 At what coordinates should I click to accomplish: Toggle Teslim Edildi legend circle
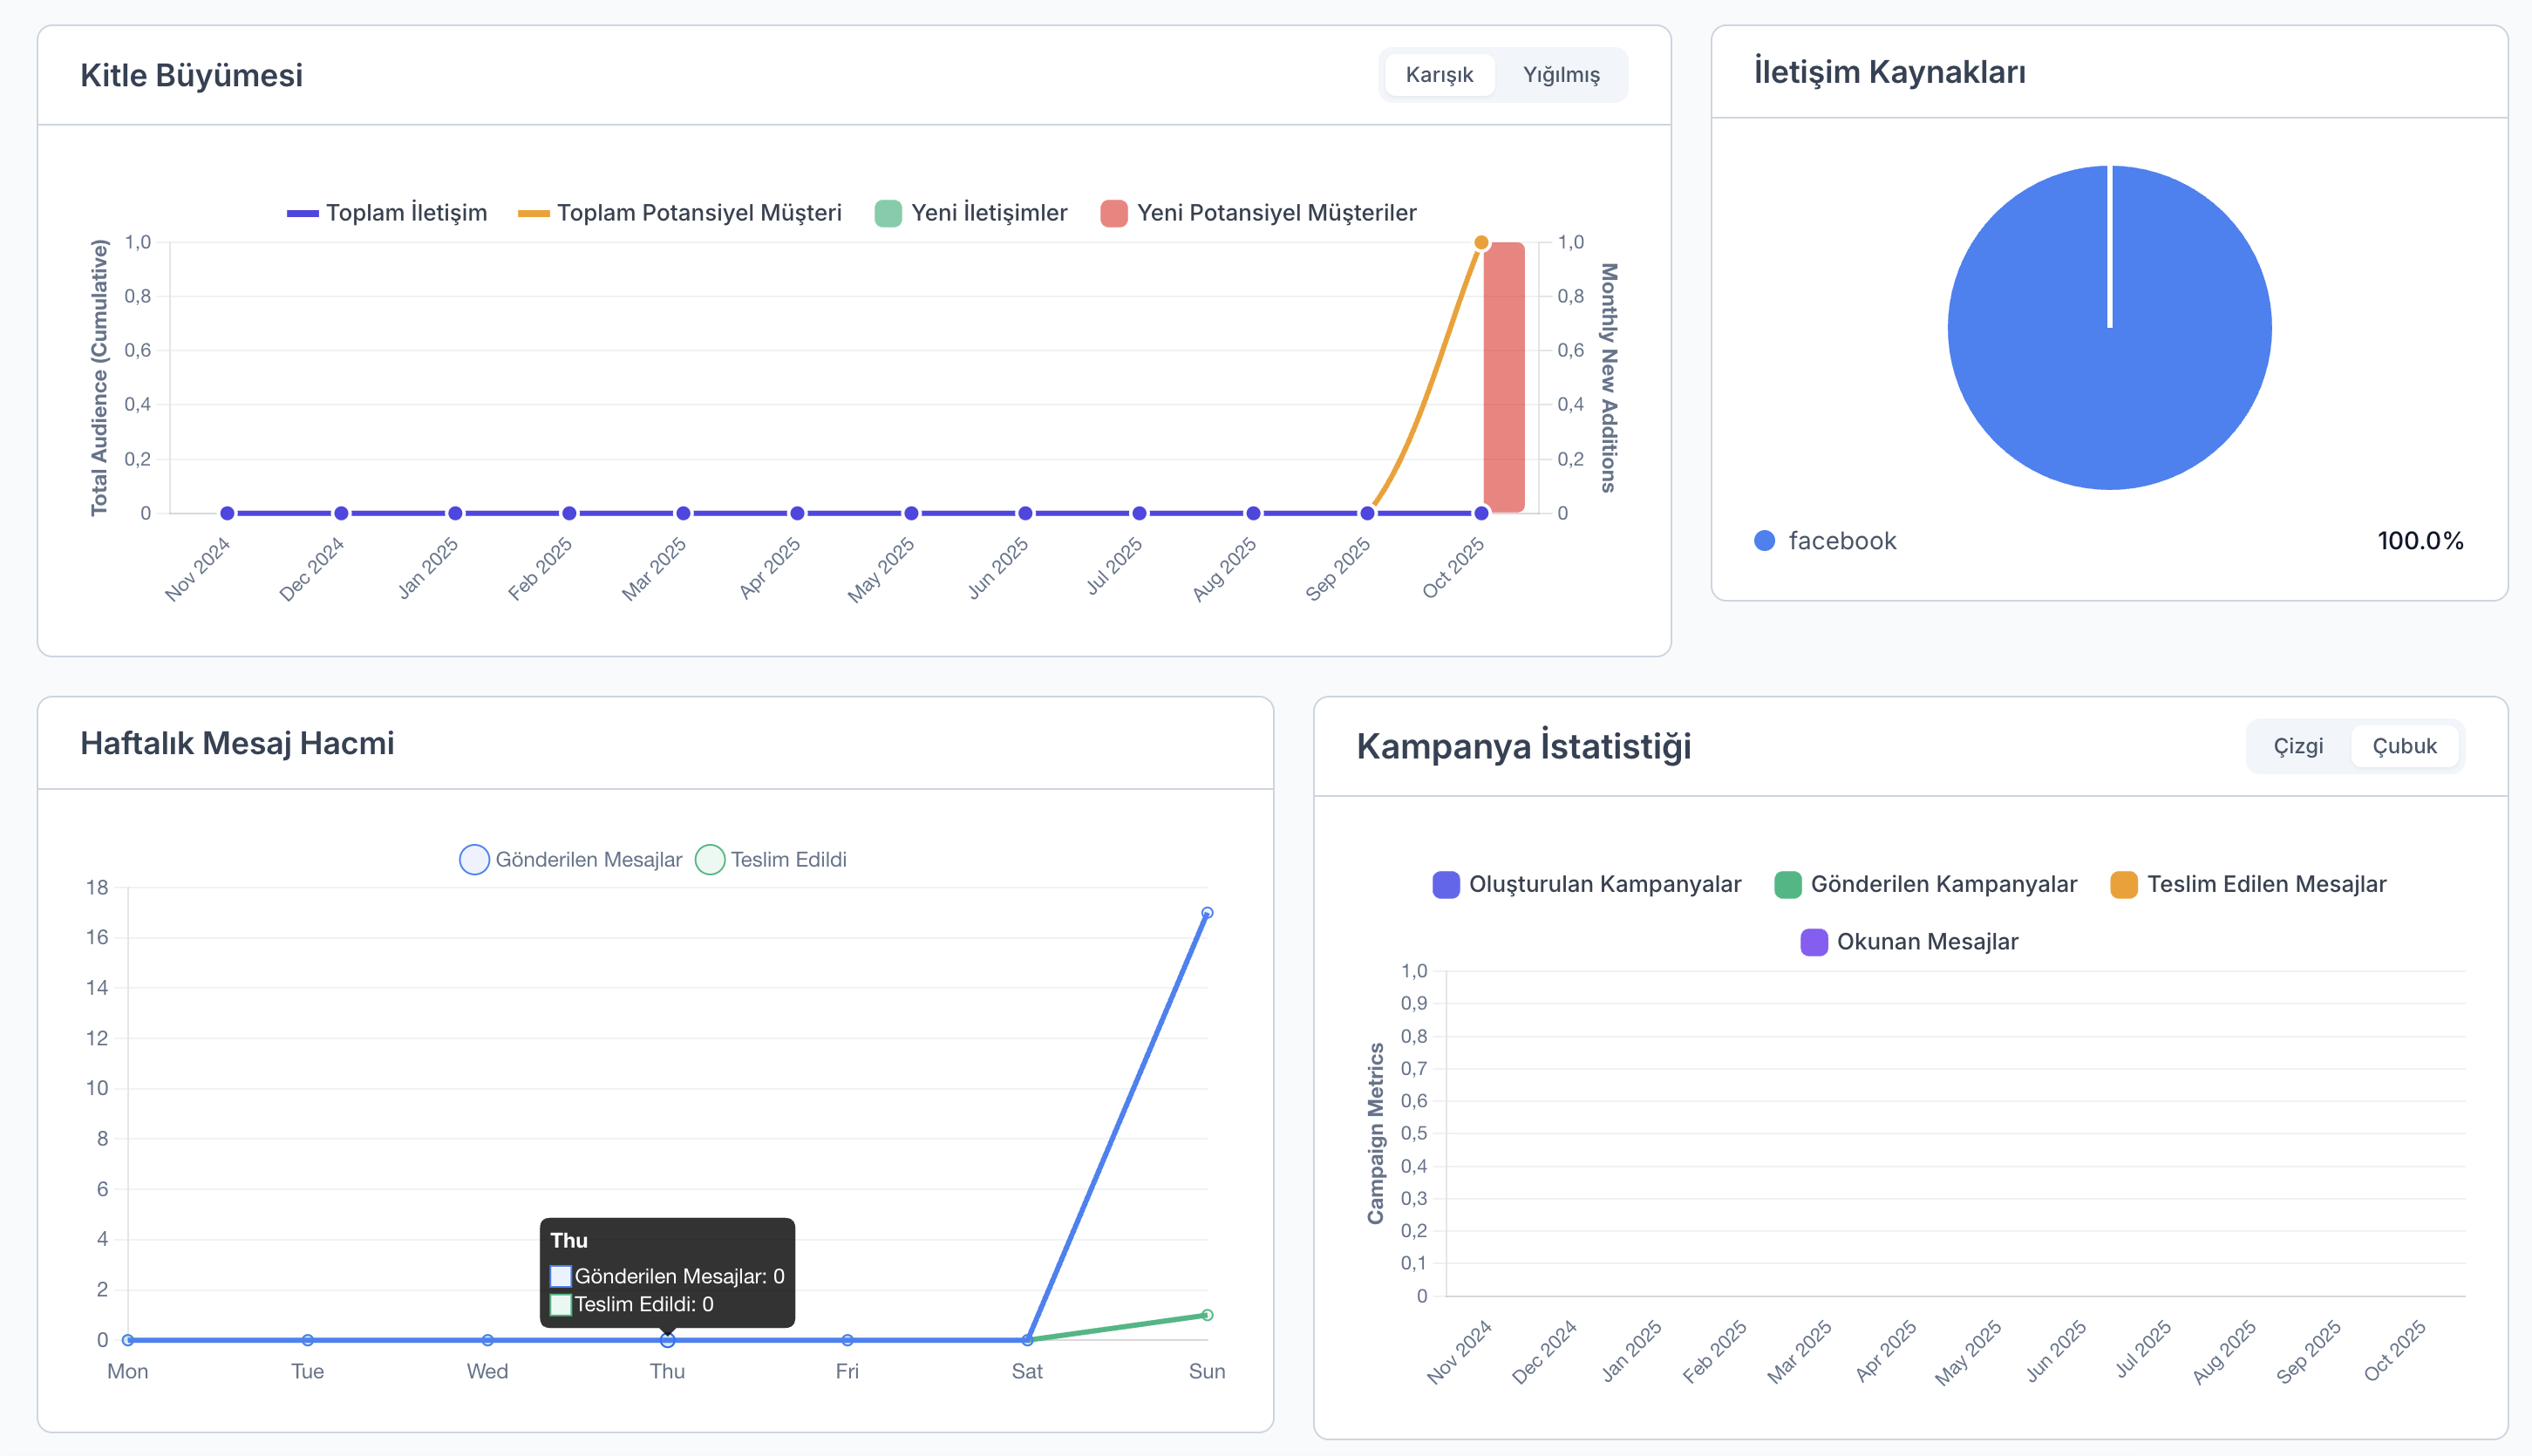(709, 859)
